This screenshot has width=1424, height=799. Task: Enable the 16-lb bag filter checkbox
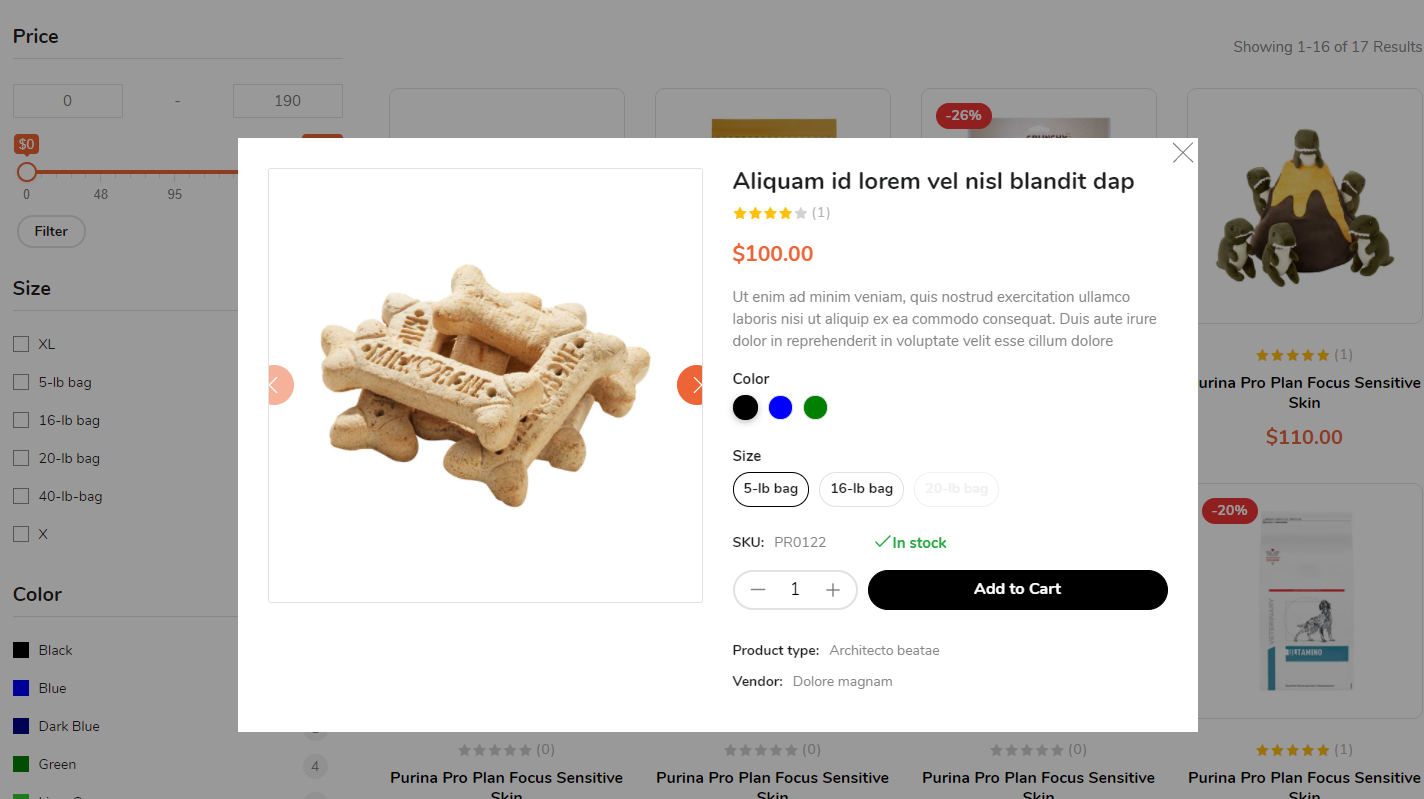(x=21, y=420)
